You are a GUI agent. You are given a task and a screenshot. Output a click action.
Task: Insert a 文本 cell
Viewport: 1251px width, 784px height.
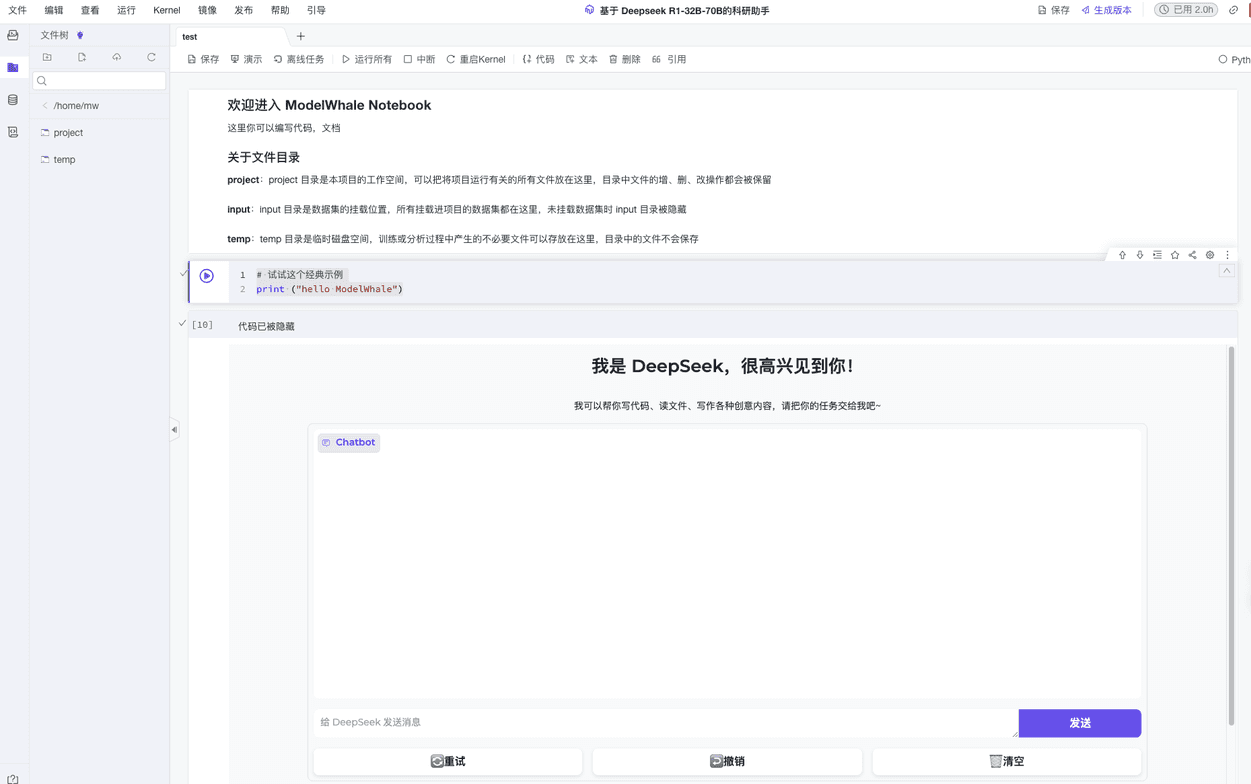point(581,59)
